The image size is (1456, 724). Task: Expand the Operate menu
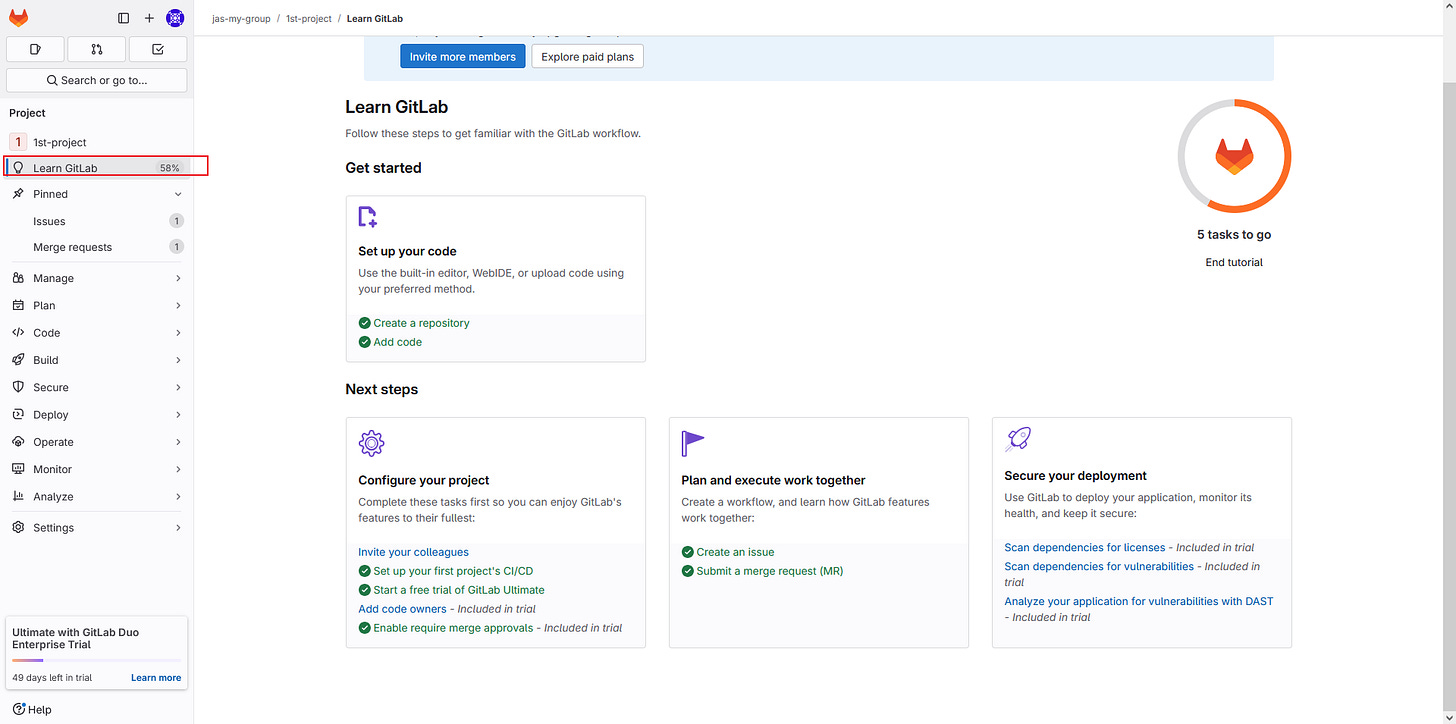[x=97, y=442]
